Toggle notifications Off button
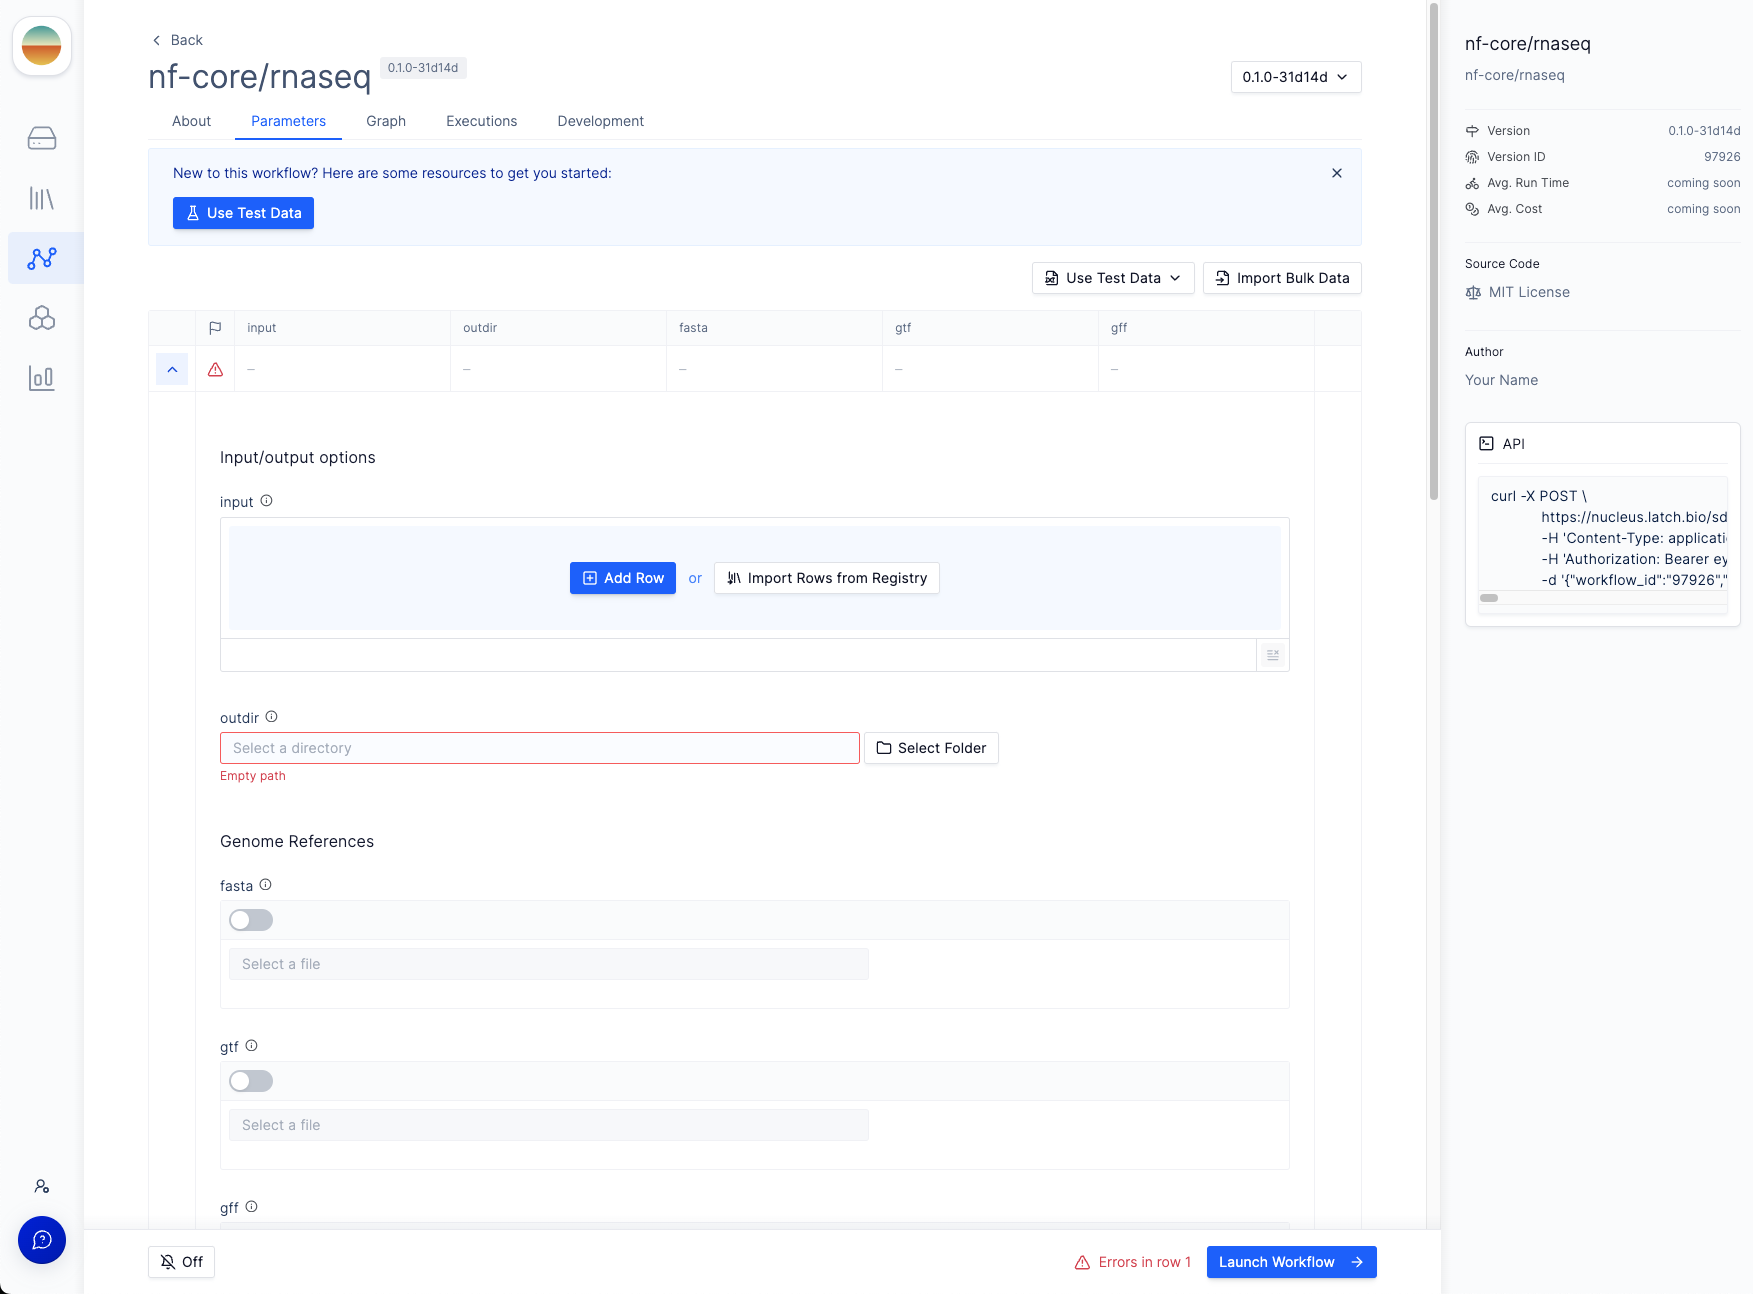Viewport: 1753px width, 1294px height. coord(182,1262)
